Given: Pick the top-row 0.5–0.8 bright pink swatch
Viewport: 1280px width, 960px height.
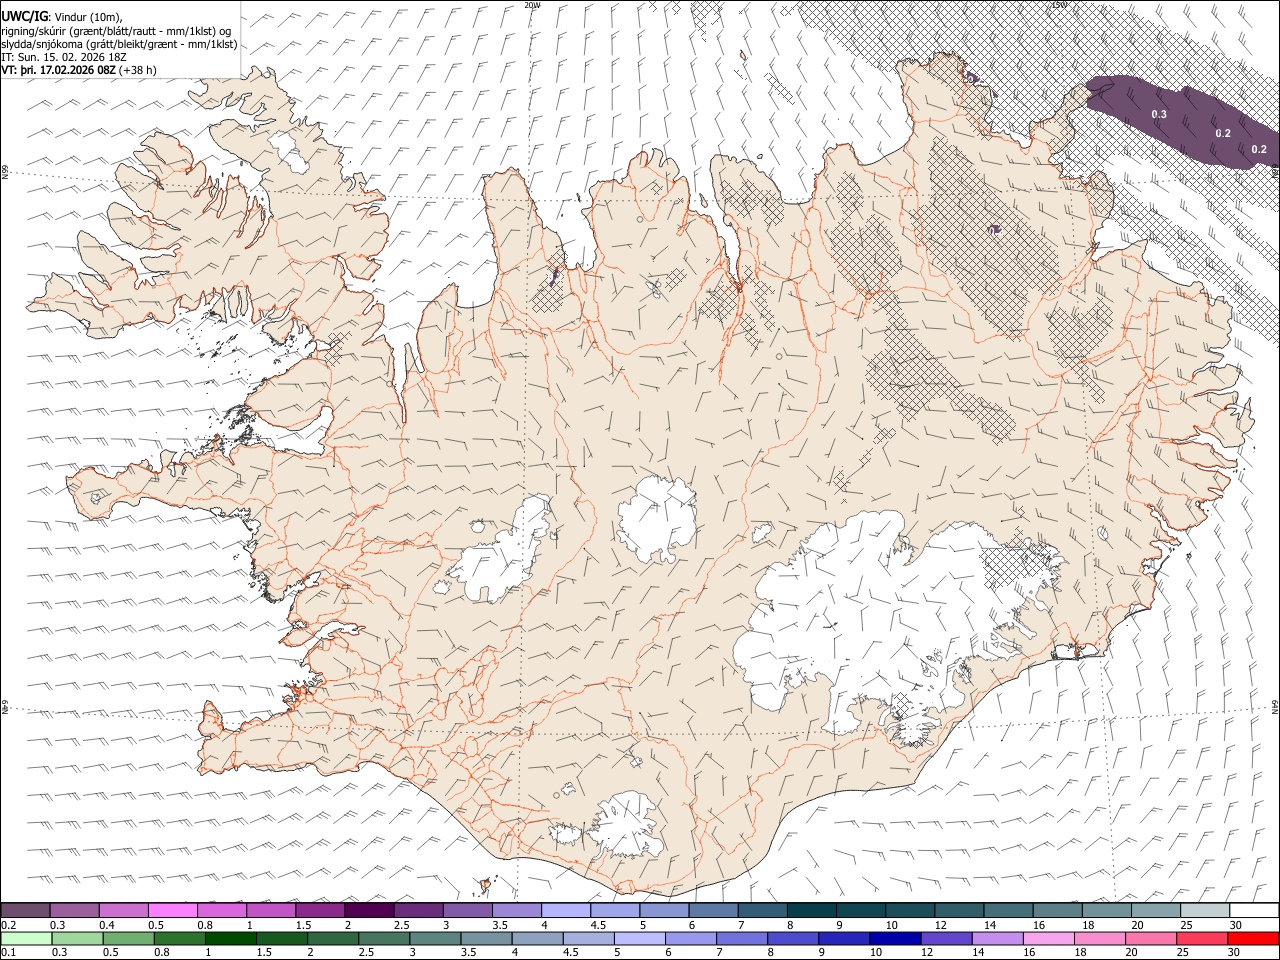Looking at the screenshot, I should 172,910.
